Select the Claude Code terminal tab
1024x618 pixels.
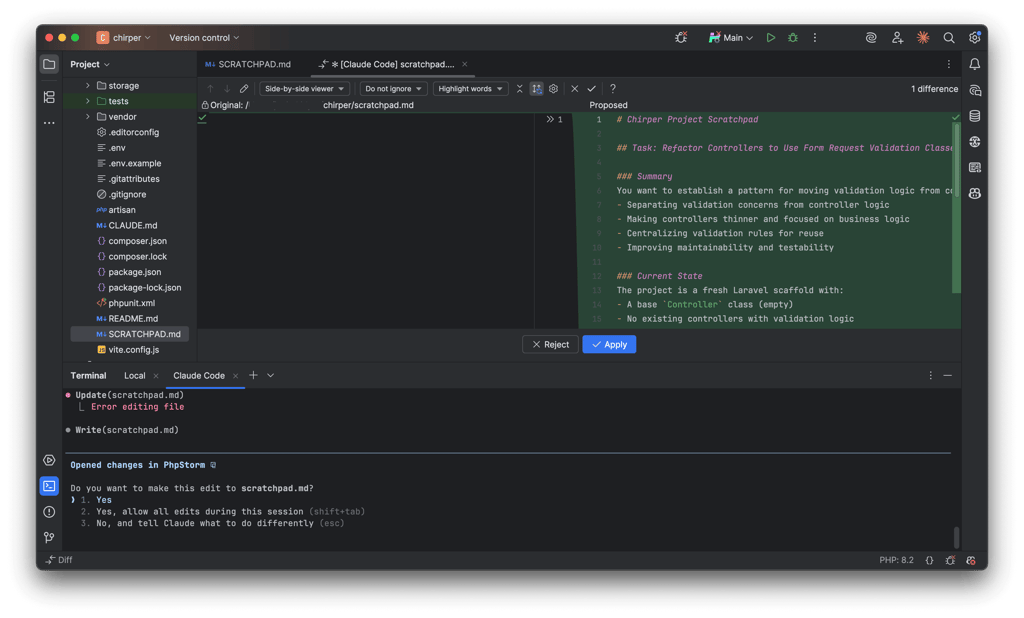pyautogui.click(x=199, y=376)
